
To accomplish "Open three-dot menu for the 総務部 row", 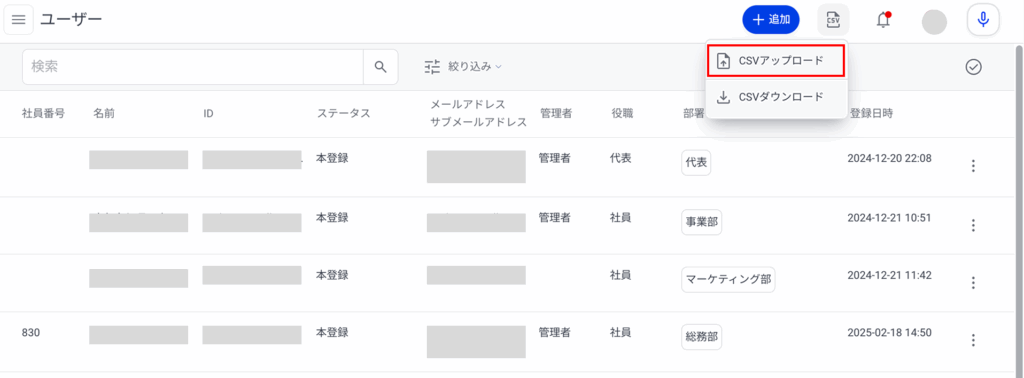I will (973, 340).
